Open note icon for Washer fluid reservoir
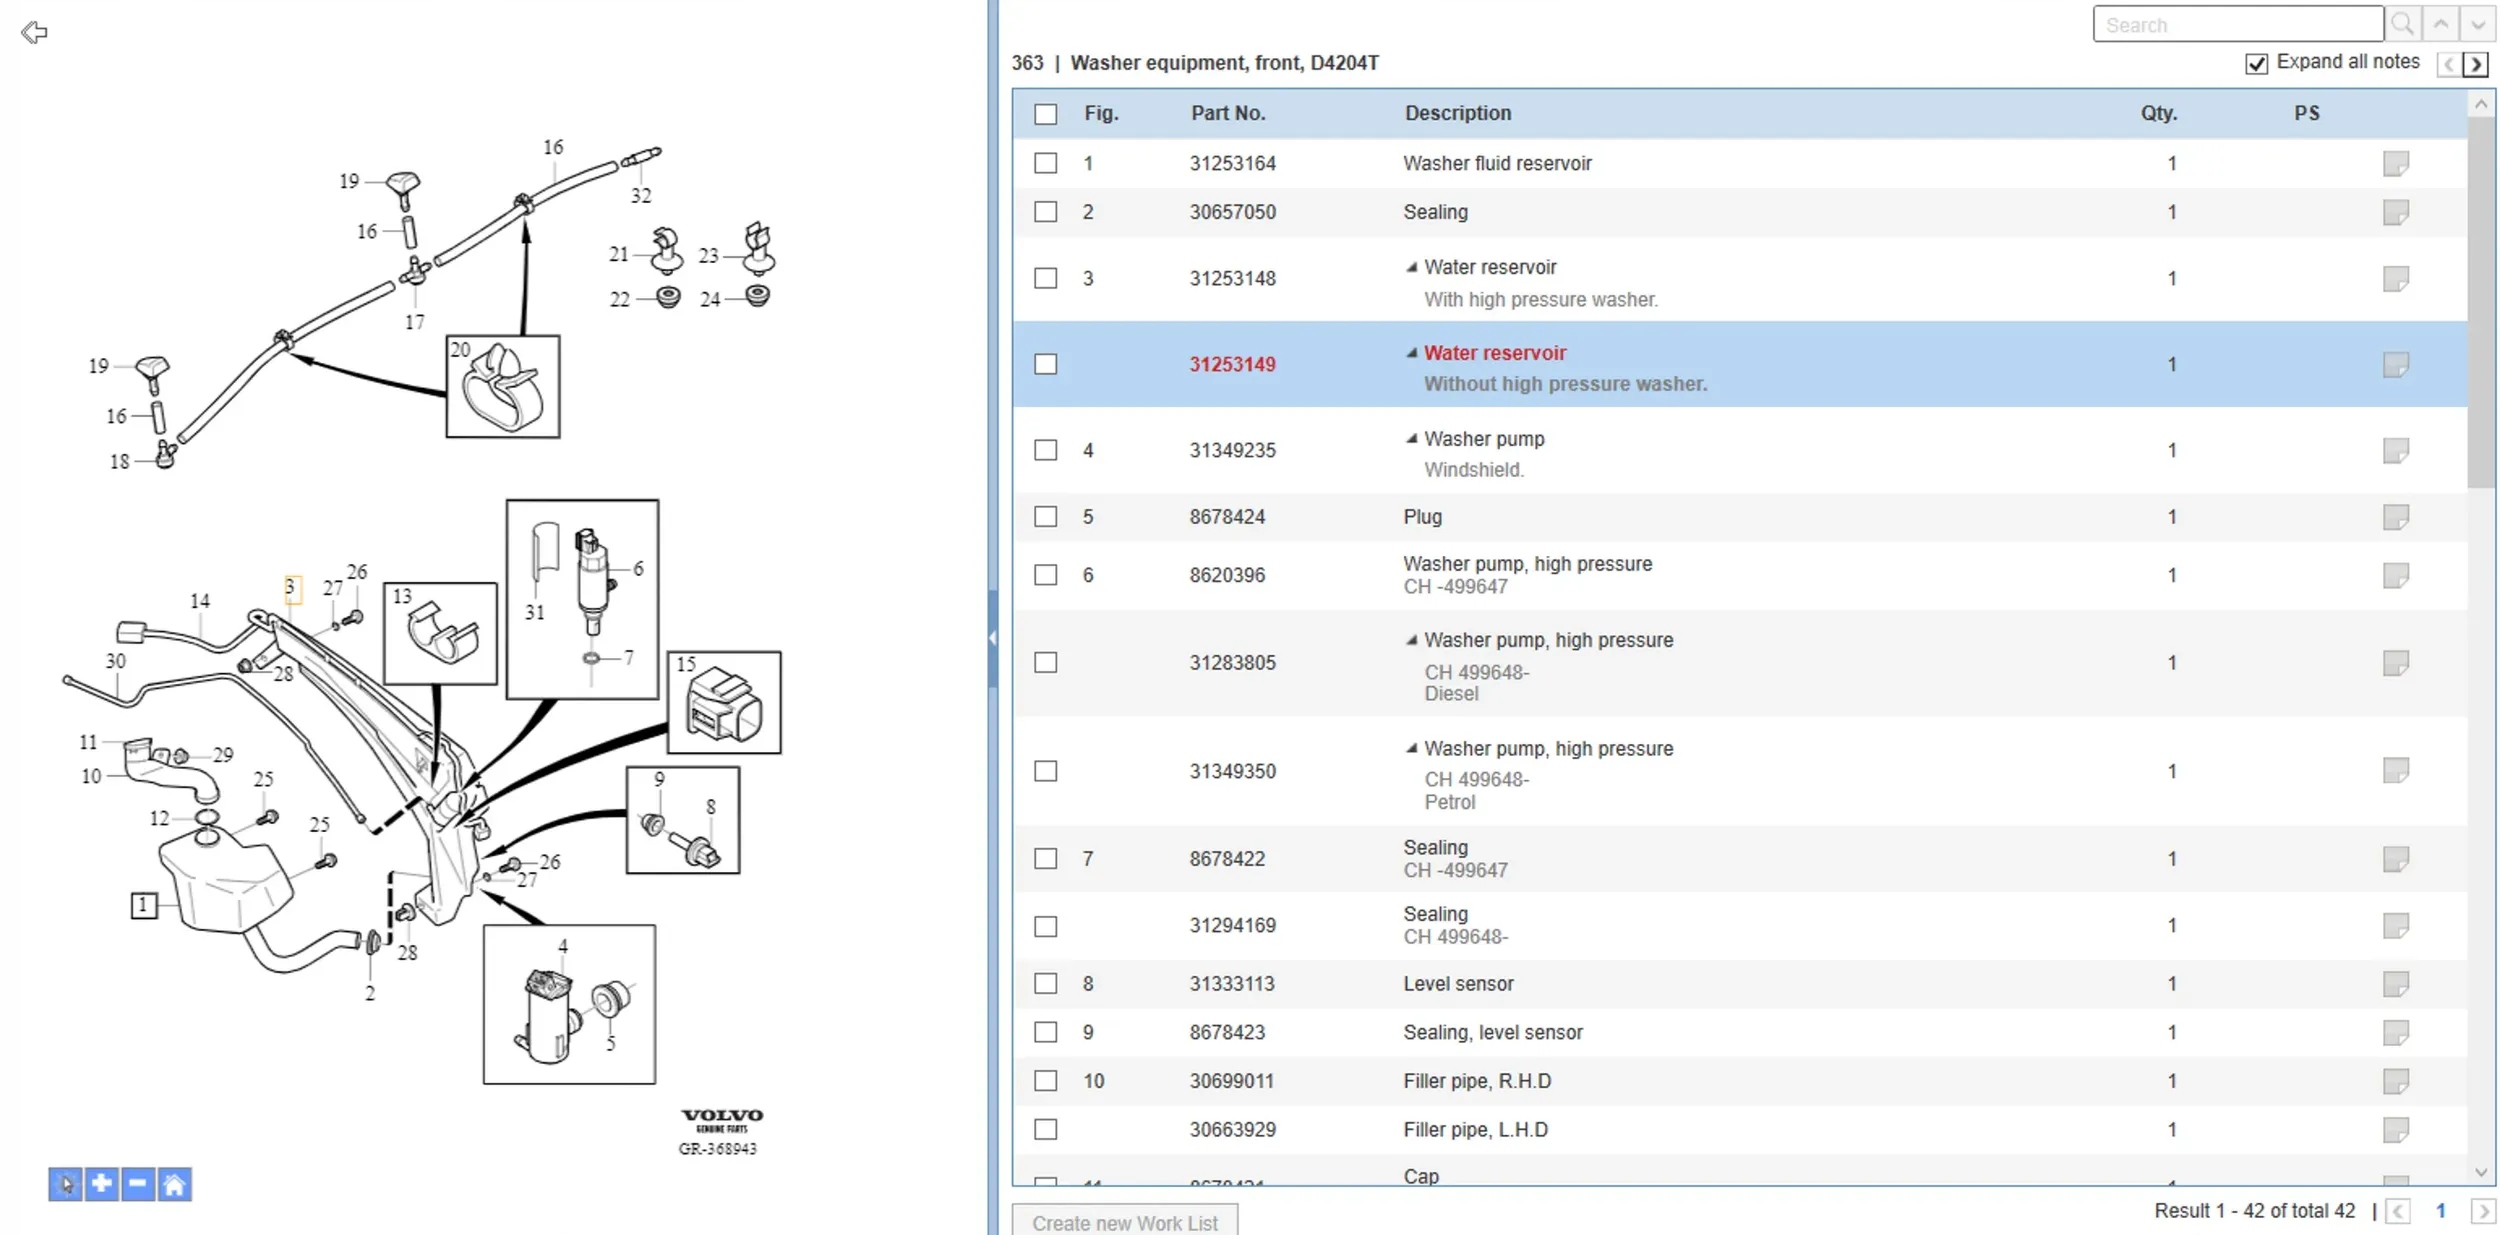This screenshot has height=1235, width=2500. (x=2395, y=163)
